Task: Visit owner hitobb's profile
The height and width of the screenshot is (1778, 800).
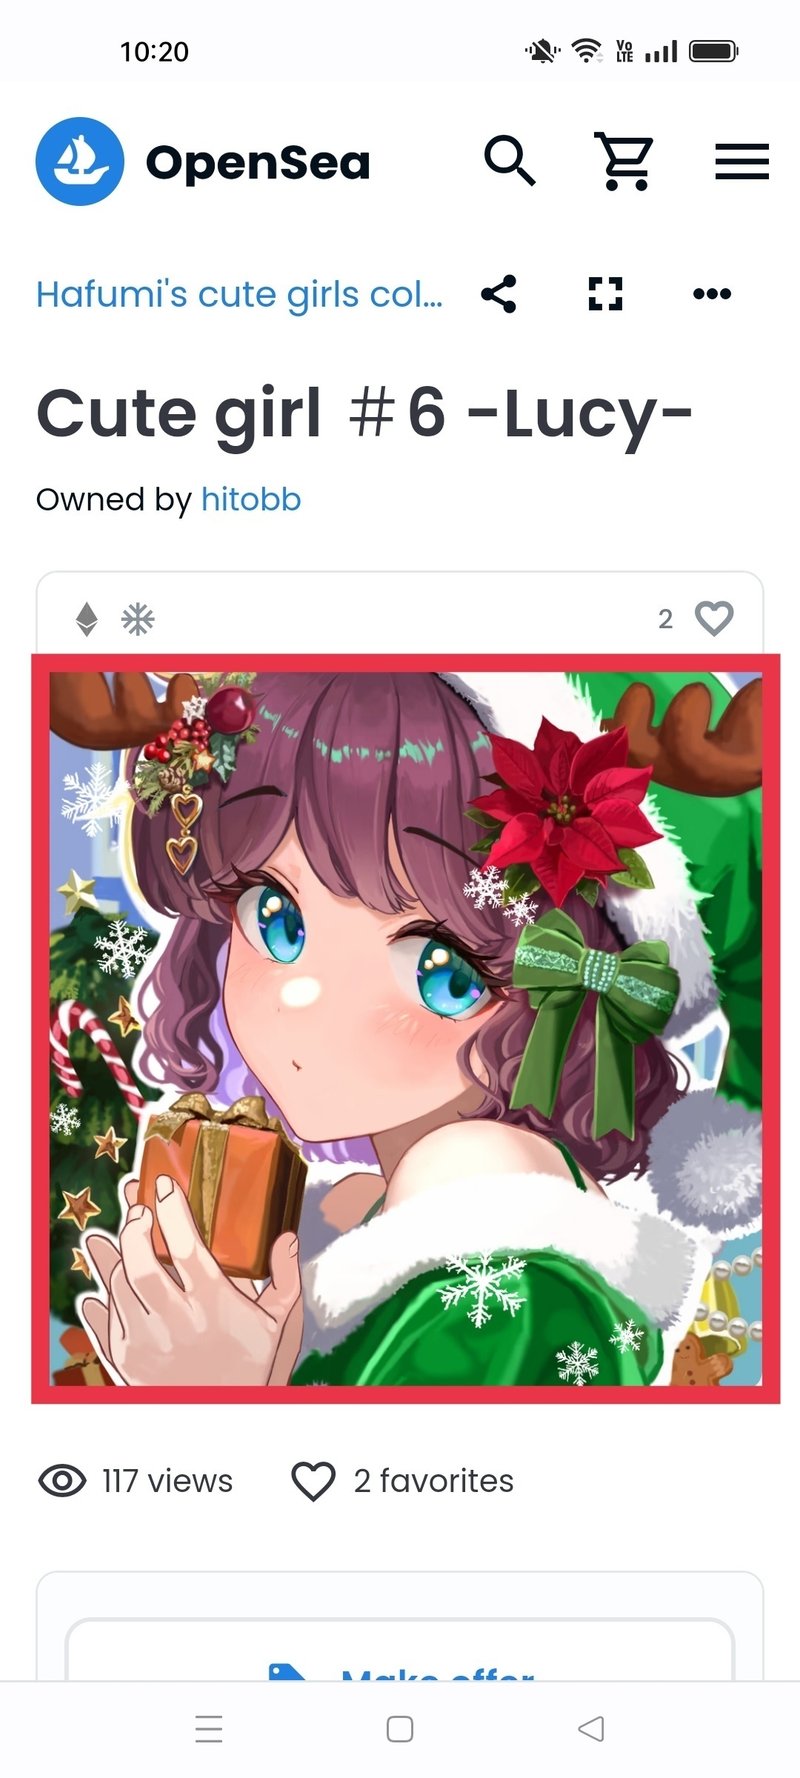Action: tap(251, 499)
